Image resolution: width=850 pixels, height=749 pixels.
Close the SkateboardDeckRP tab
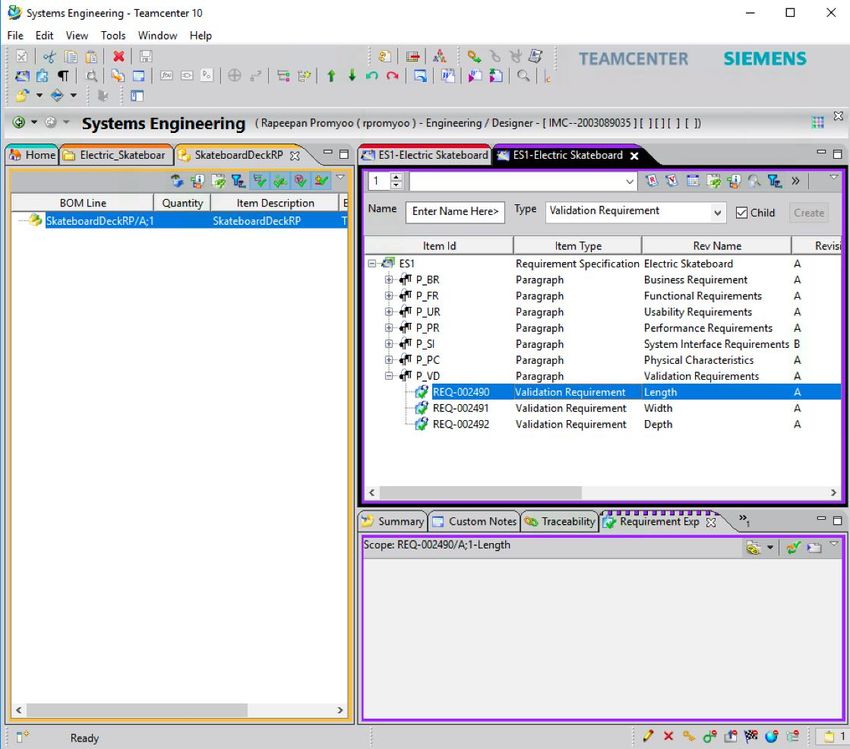[295, 156]
